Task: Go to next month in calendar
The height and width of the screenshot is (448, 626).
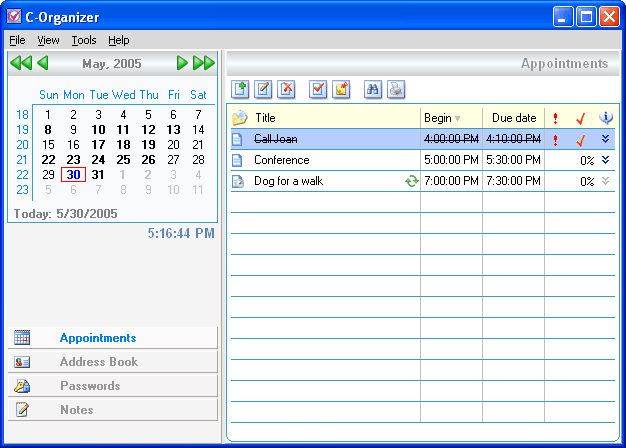Action: click(x=182, y=63)
